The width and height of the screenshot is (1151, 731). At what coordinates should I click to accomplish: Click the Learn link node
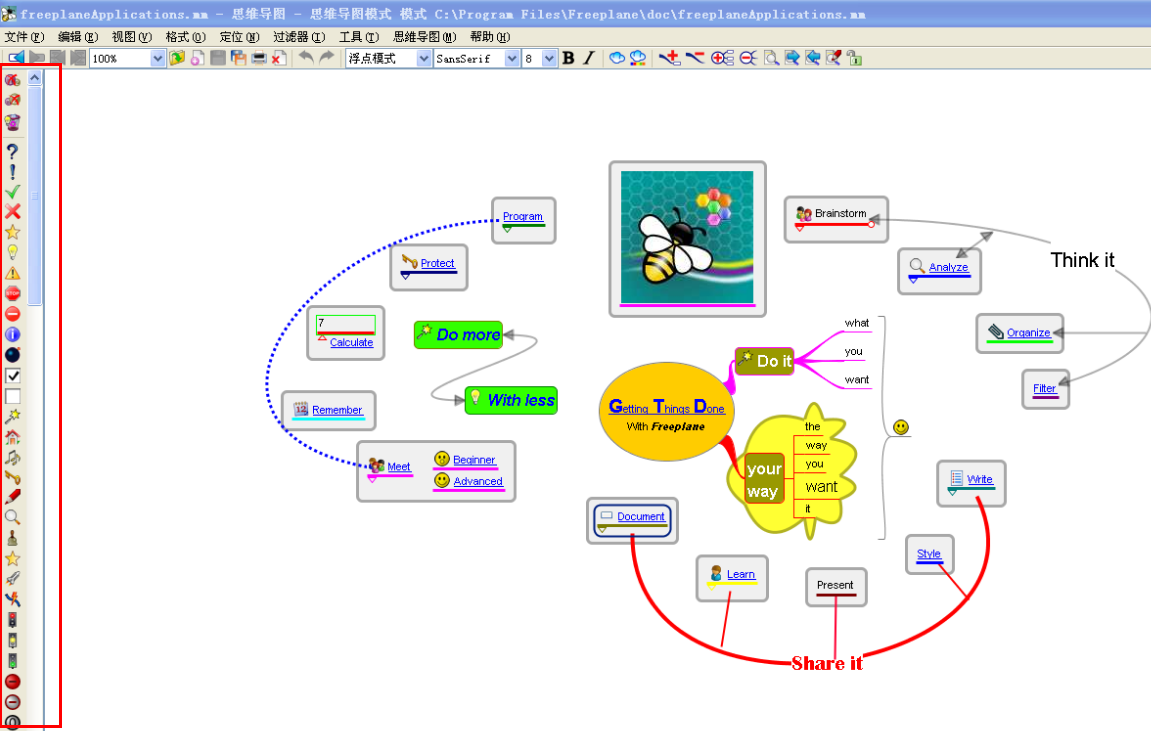click(741, 574)
